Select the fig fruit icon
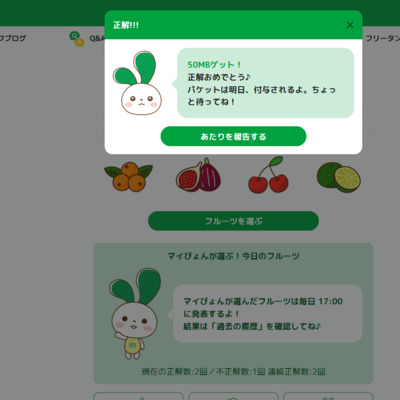The height and width of the screenshot is (400, 400). point(198,175)
